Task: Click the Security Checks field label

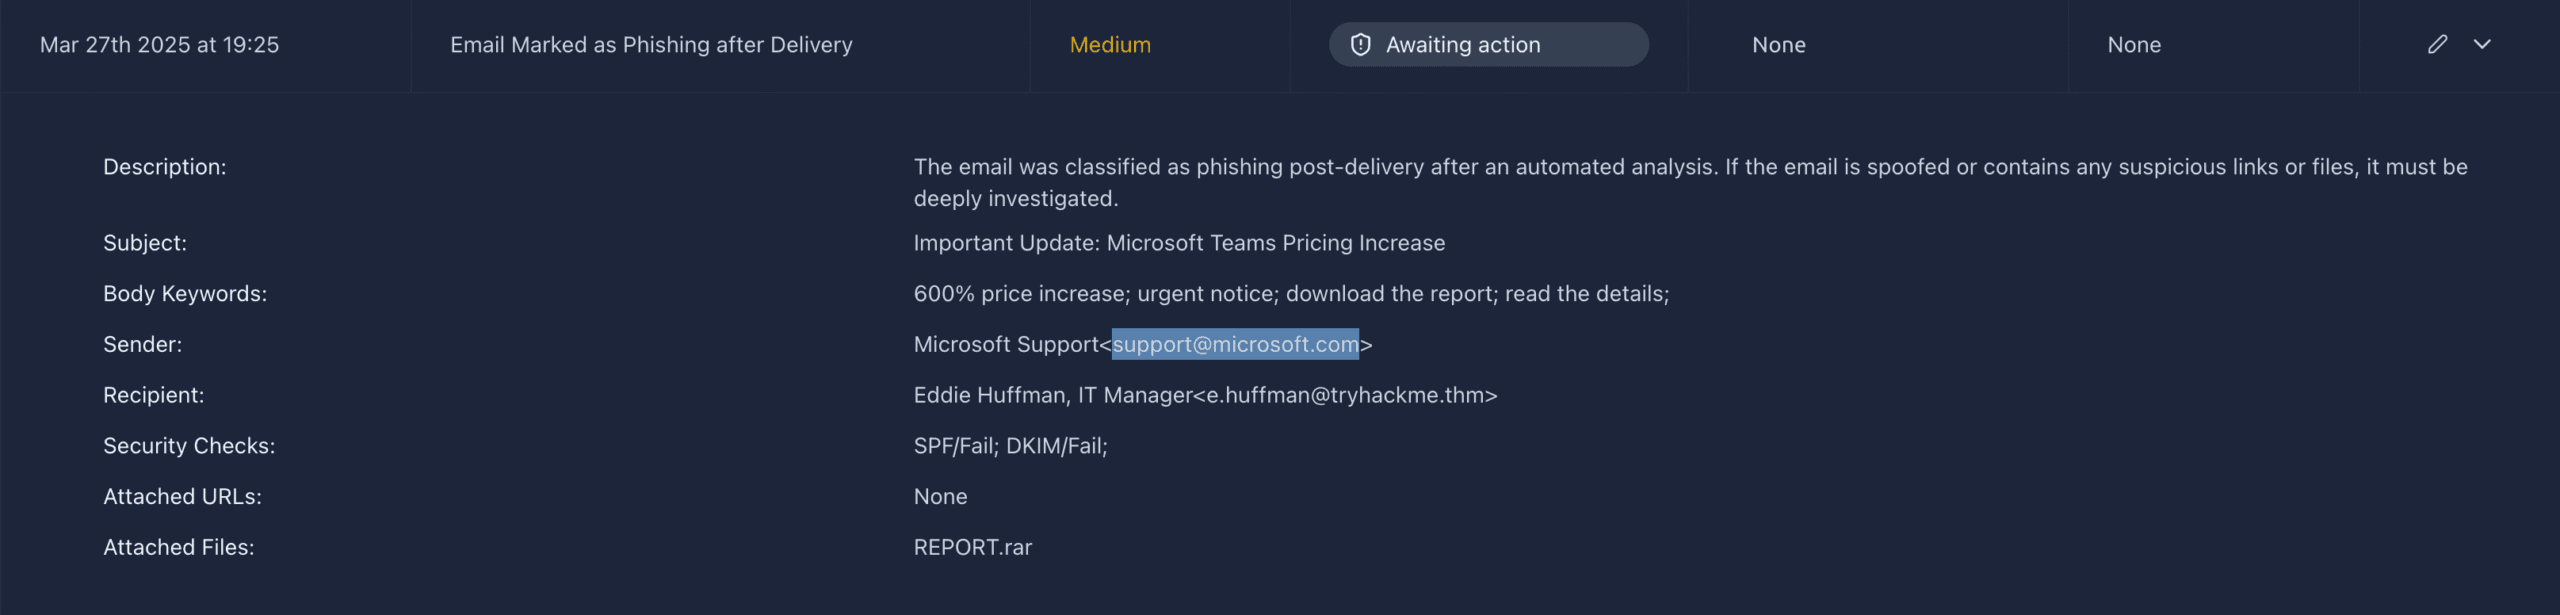Action: [189, 446]
